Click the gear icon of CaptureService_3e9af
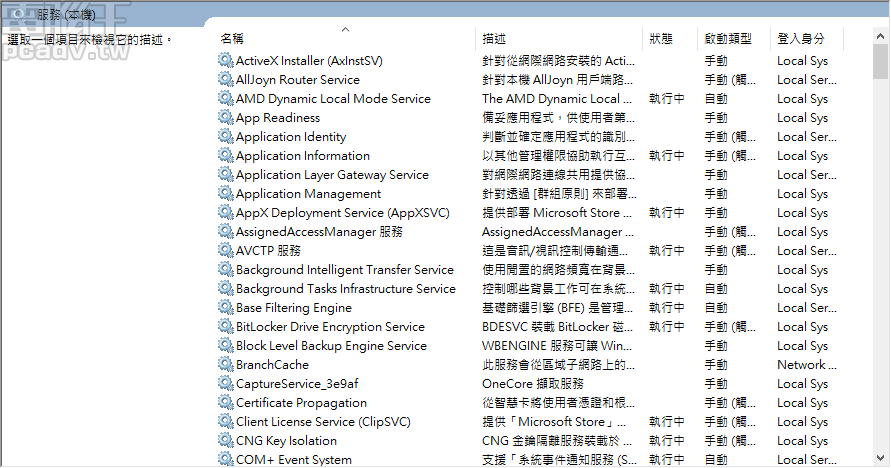The width and height of the screenshot is (891, 468). 226,383
